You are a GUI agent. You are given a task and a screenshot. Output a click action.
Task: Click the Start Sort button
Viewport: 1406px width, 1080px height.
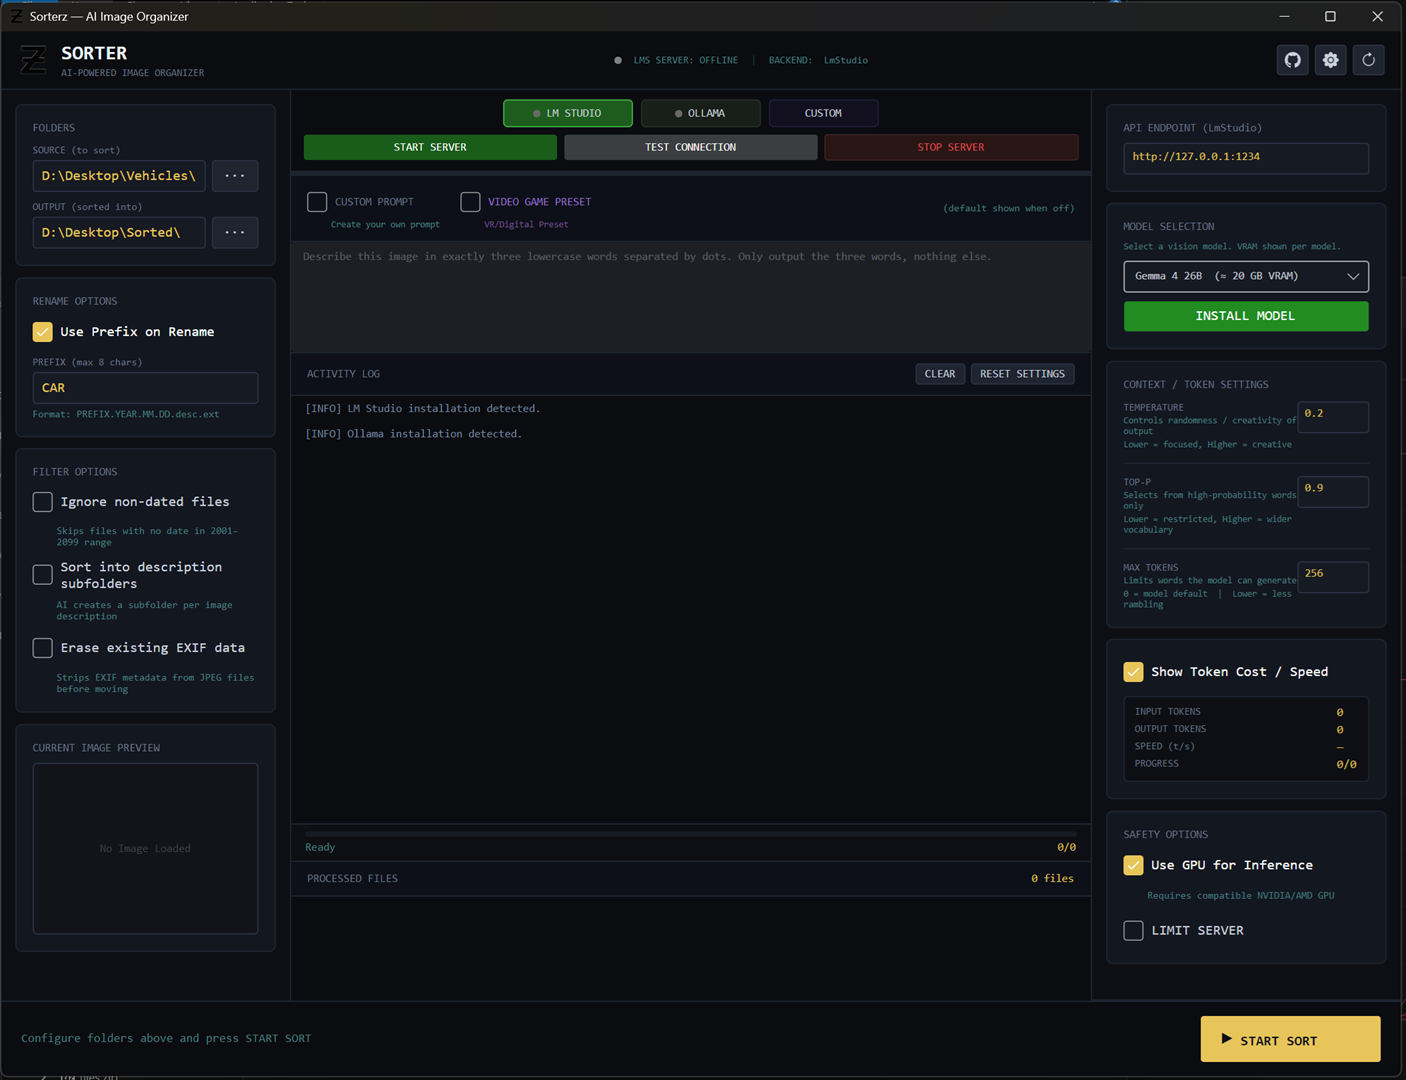coord(1290,1040)
